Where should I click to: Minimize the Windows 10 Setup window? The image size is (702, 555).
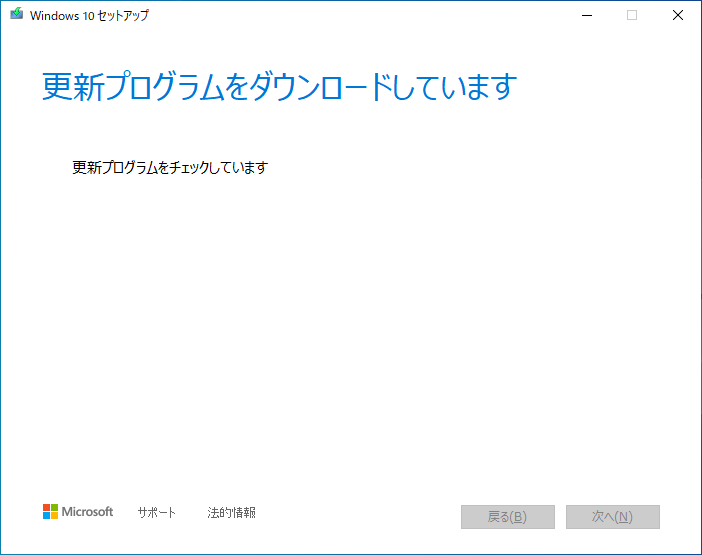pyautogui.click(x=586, y=15)
